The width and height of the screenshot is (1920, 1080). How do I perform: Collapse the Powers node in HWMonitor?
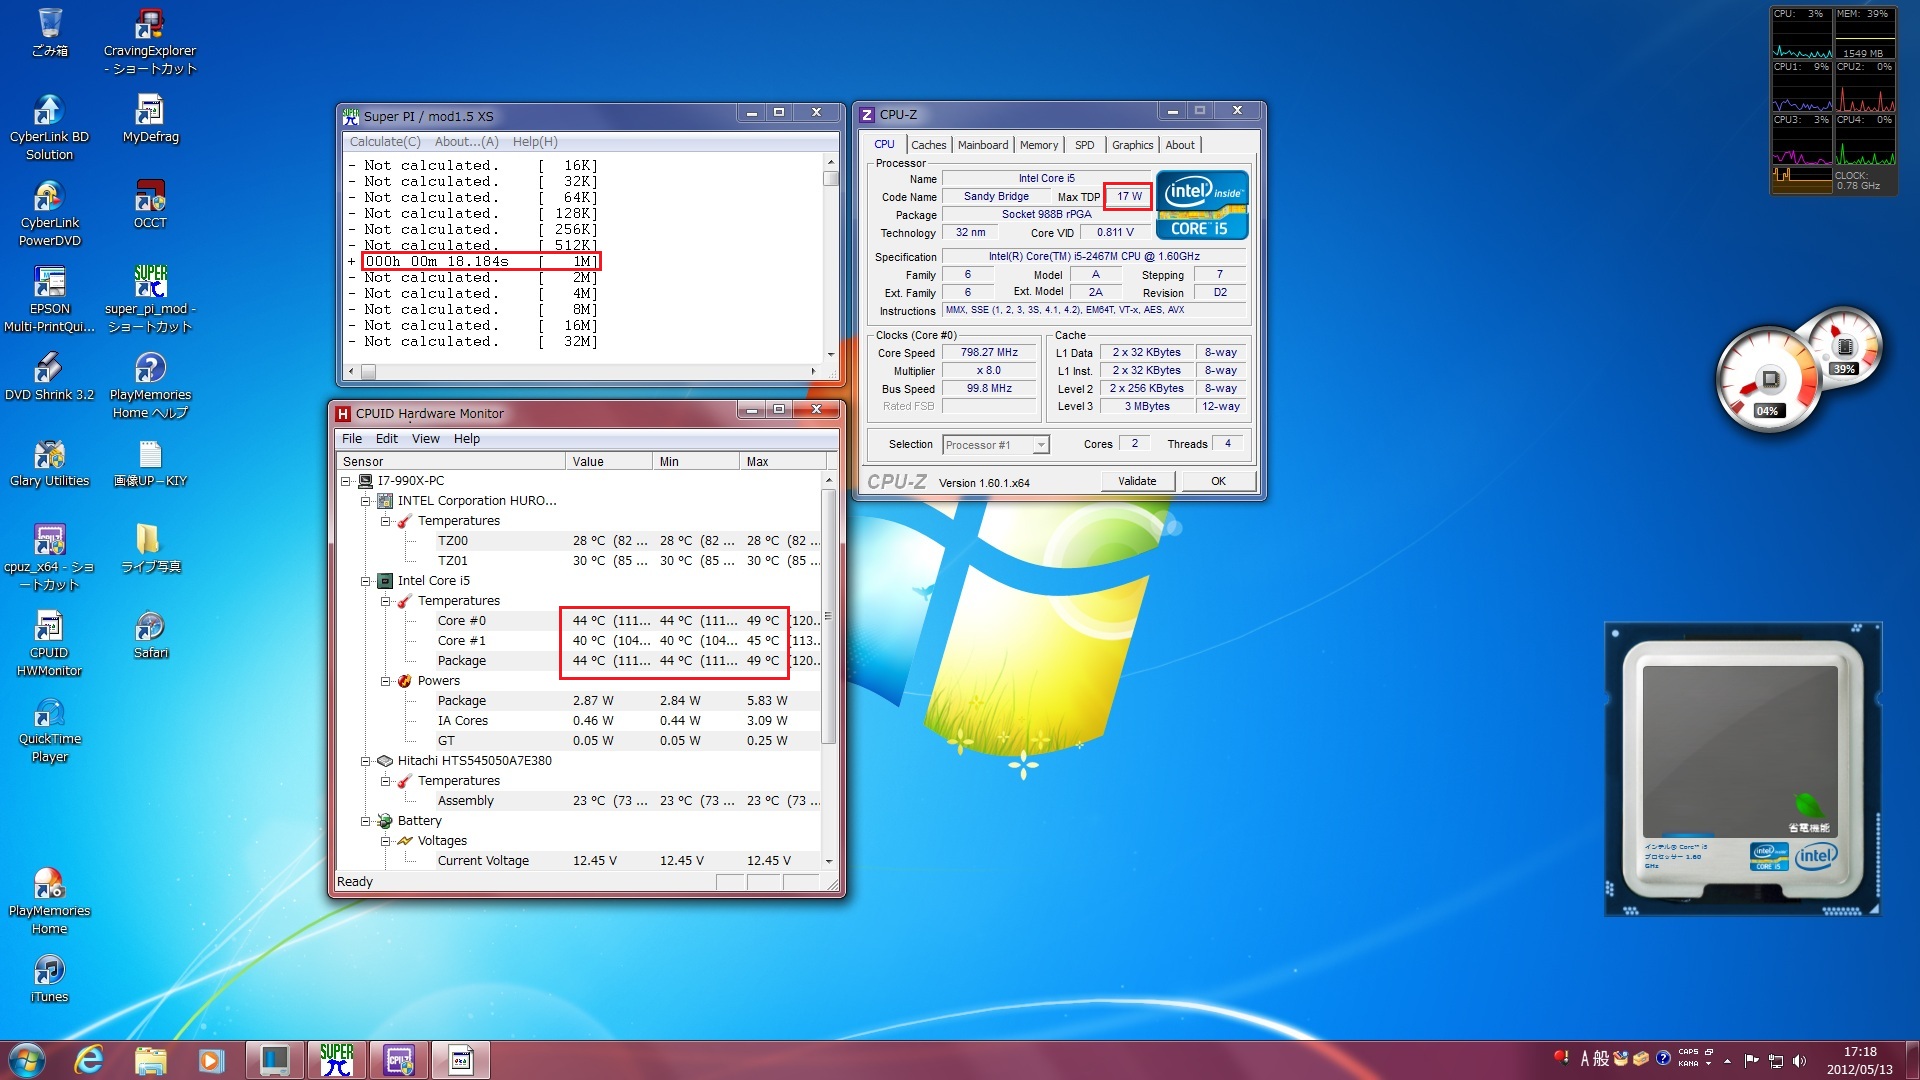pos(386,681)
